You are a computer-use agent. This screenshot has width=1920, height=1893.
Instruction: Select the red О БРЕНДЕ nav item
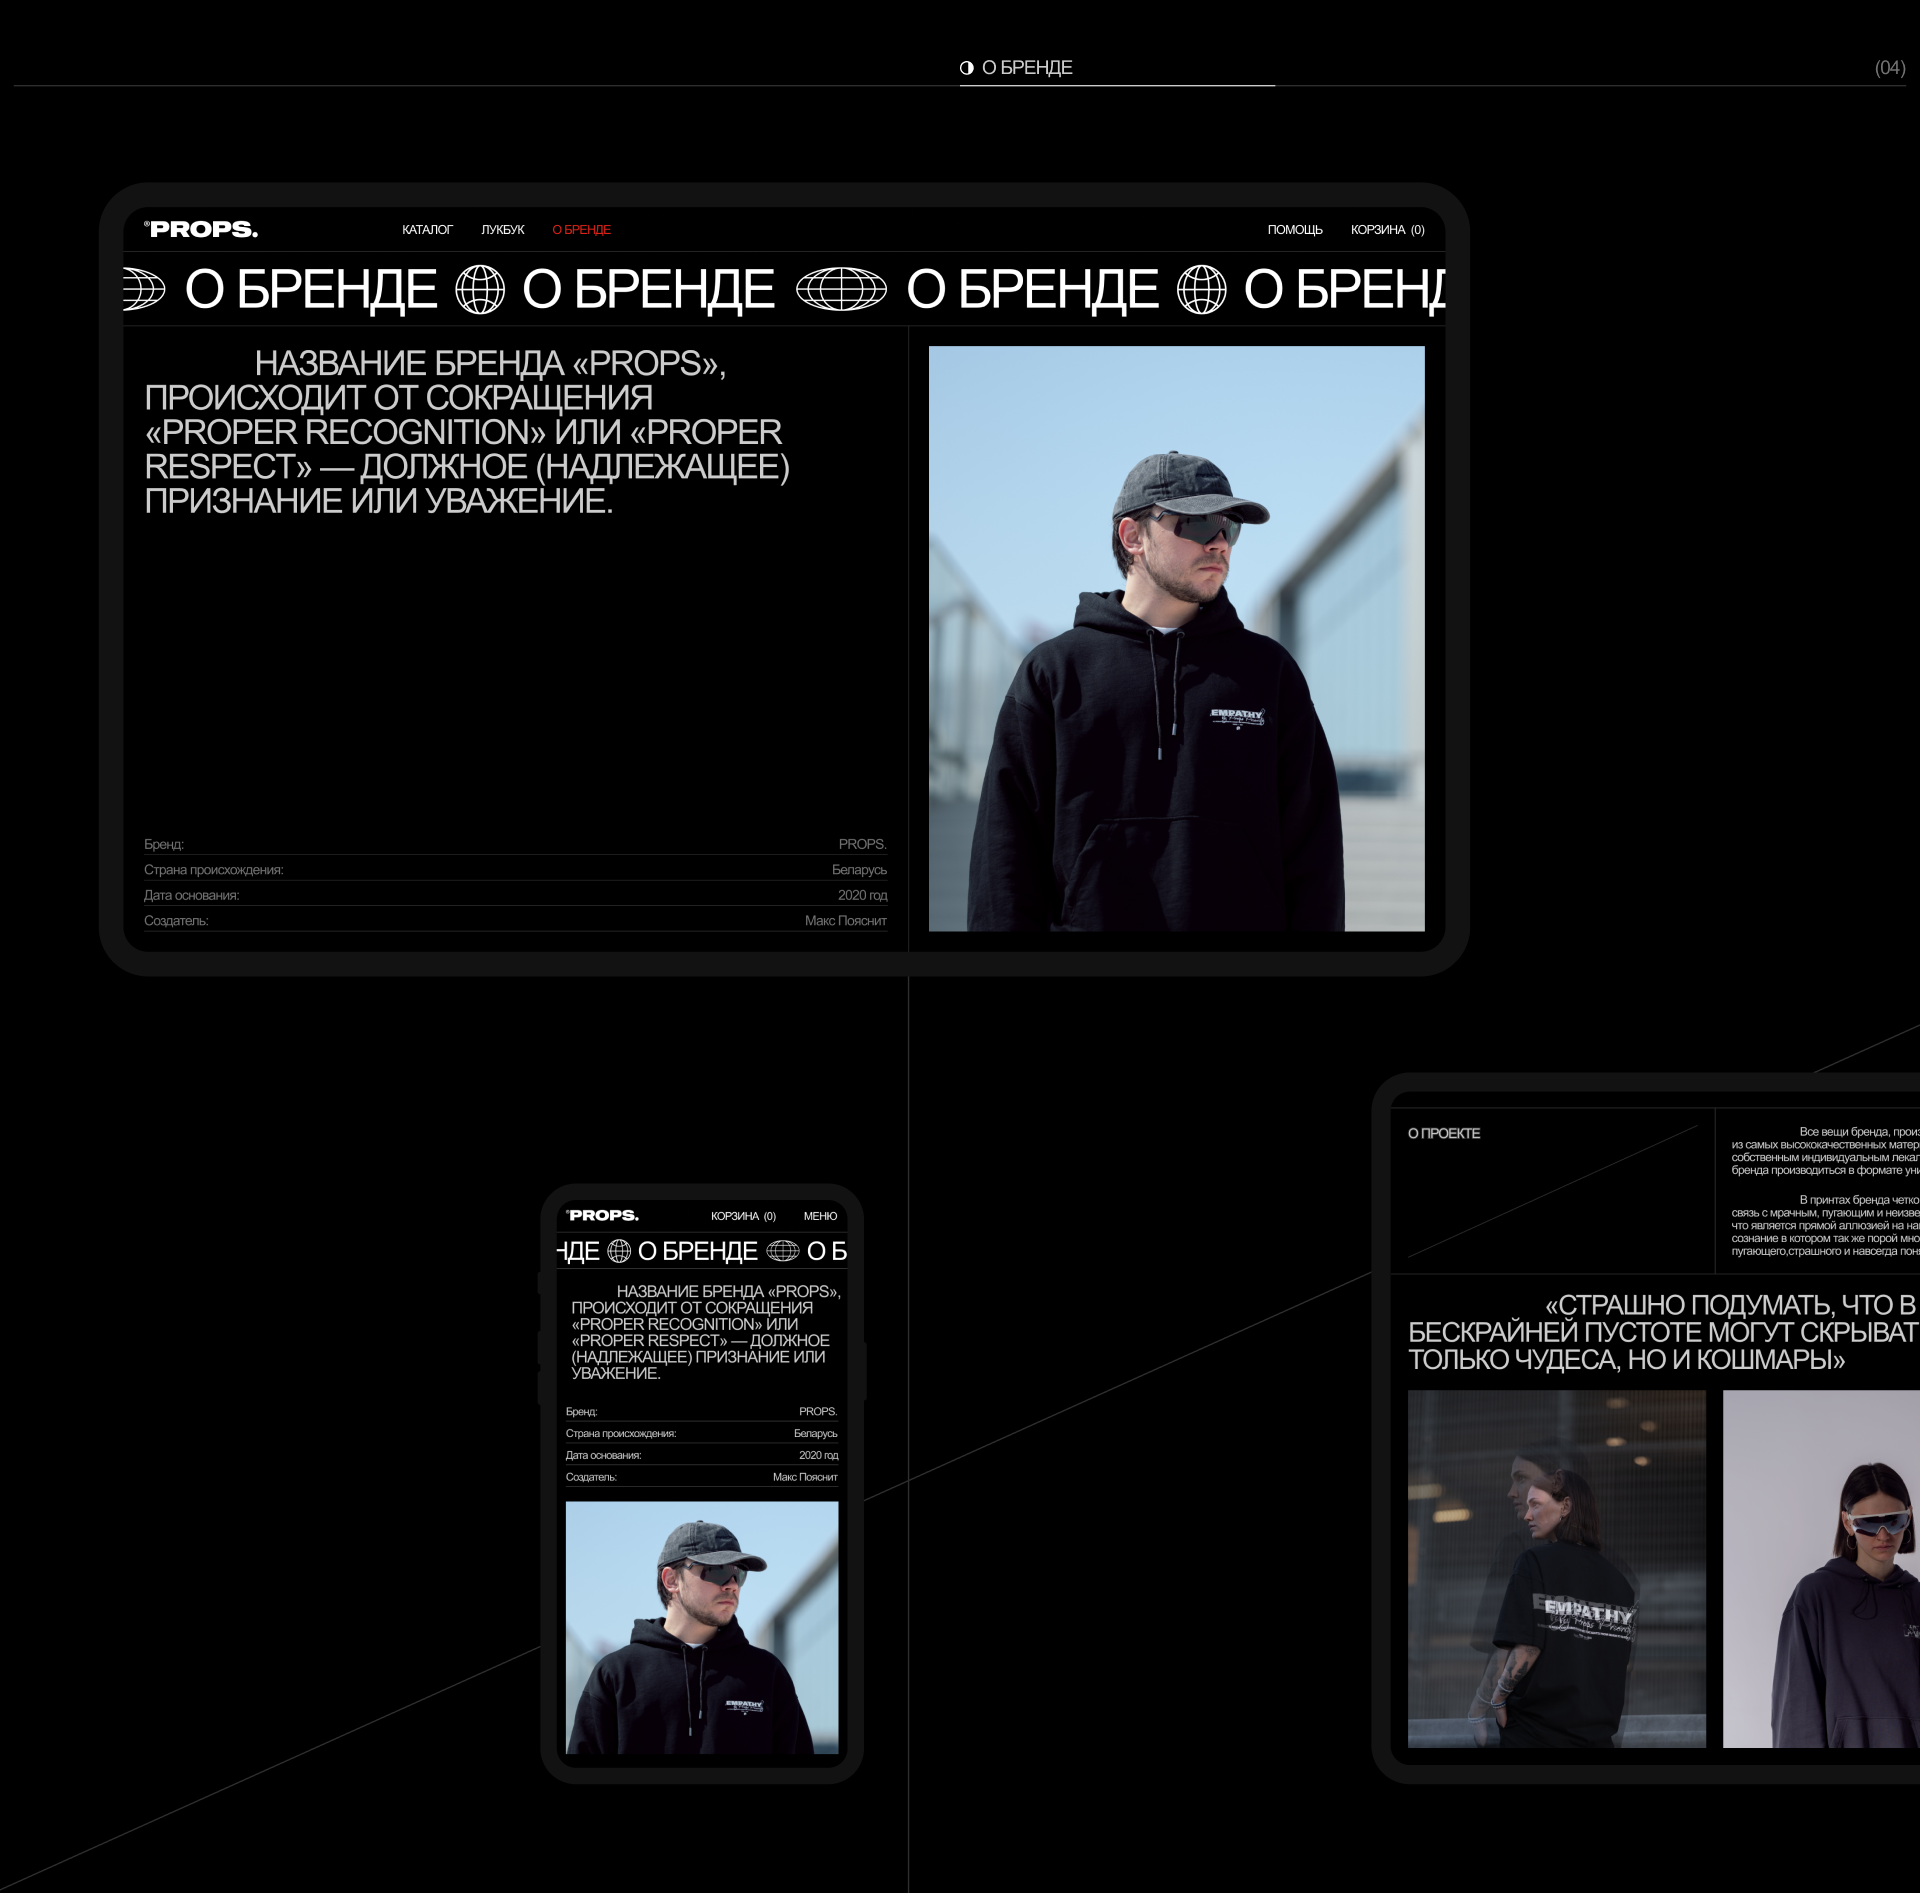581,230
